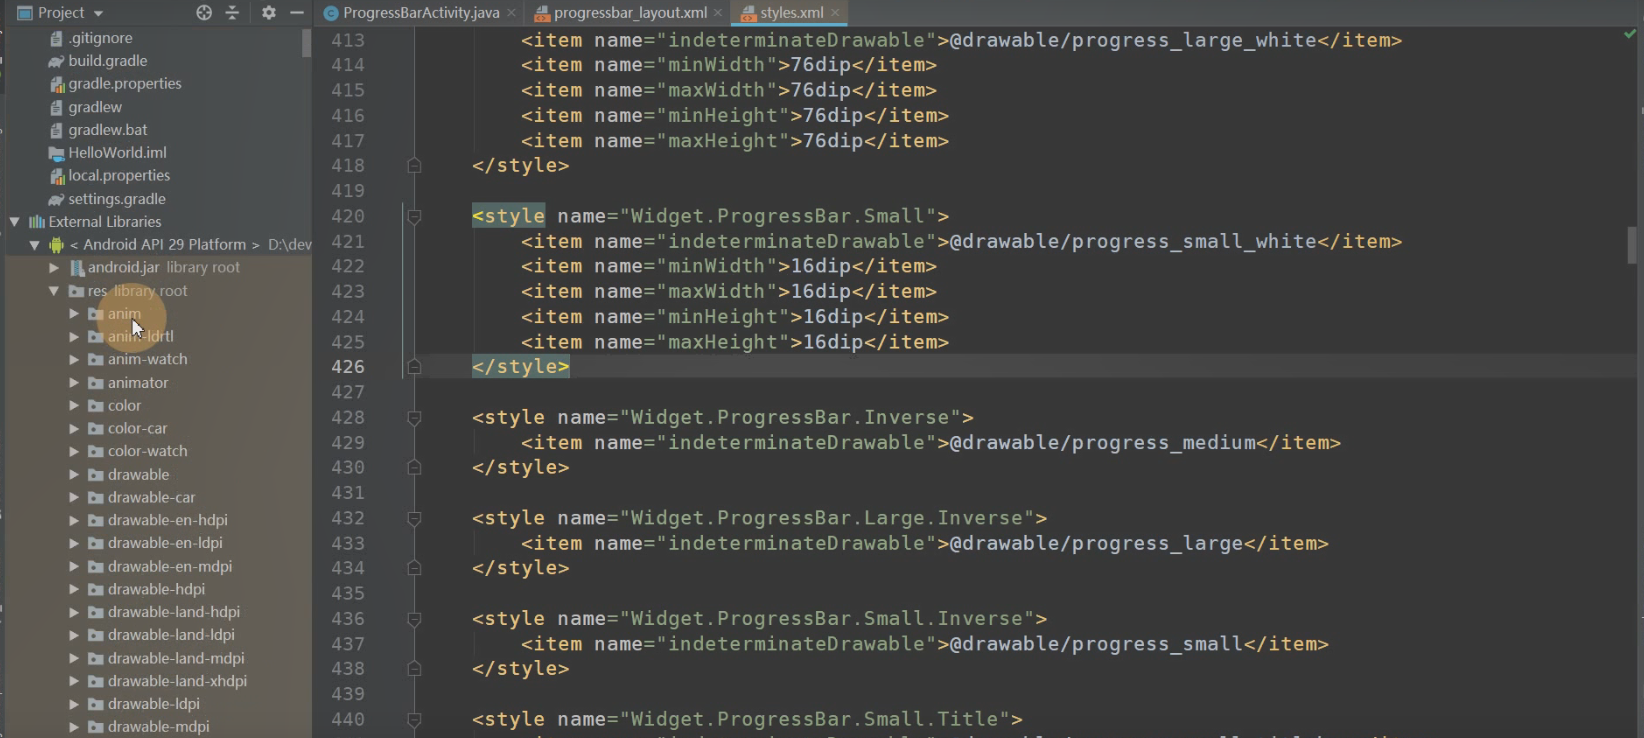Select local.properties file
The height and width of the screenshot is (738, 1644).
click(119, 176)
